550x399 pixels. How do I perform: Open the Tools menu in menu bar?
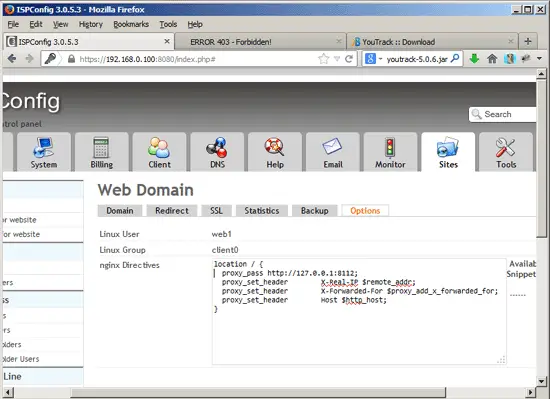[168, 24]
